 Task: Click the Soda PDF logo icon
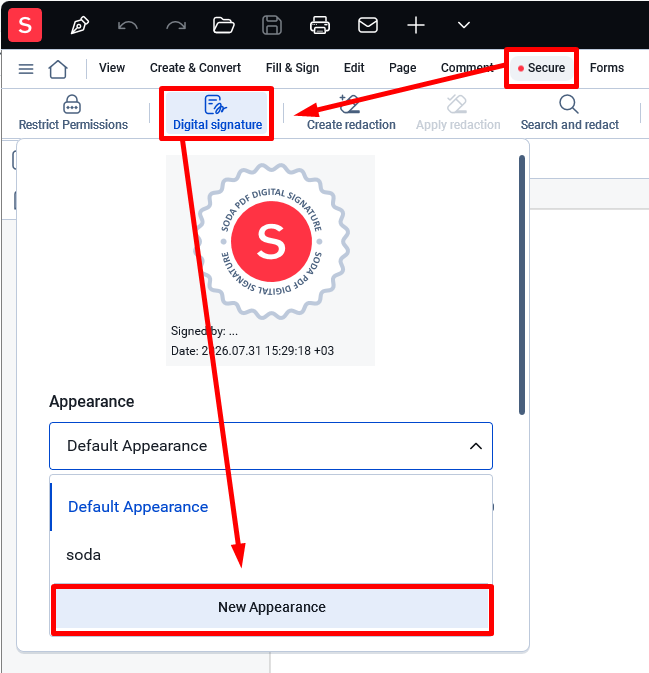(x=25, y=25)
